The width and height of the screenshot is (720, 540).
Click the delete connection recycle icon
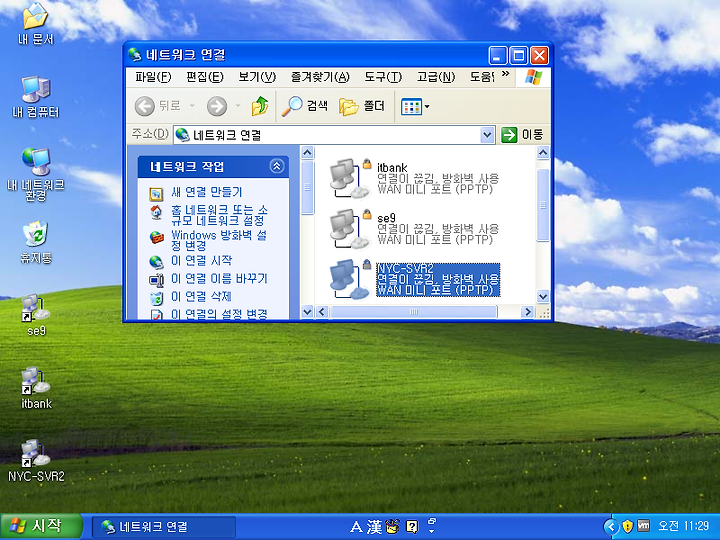(156, 298)
